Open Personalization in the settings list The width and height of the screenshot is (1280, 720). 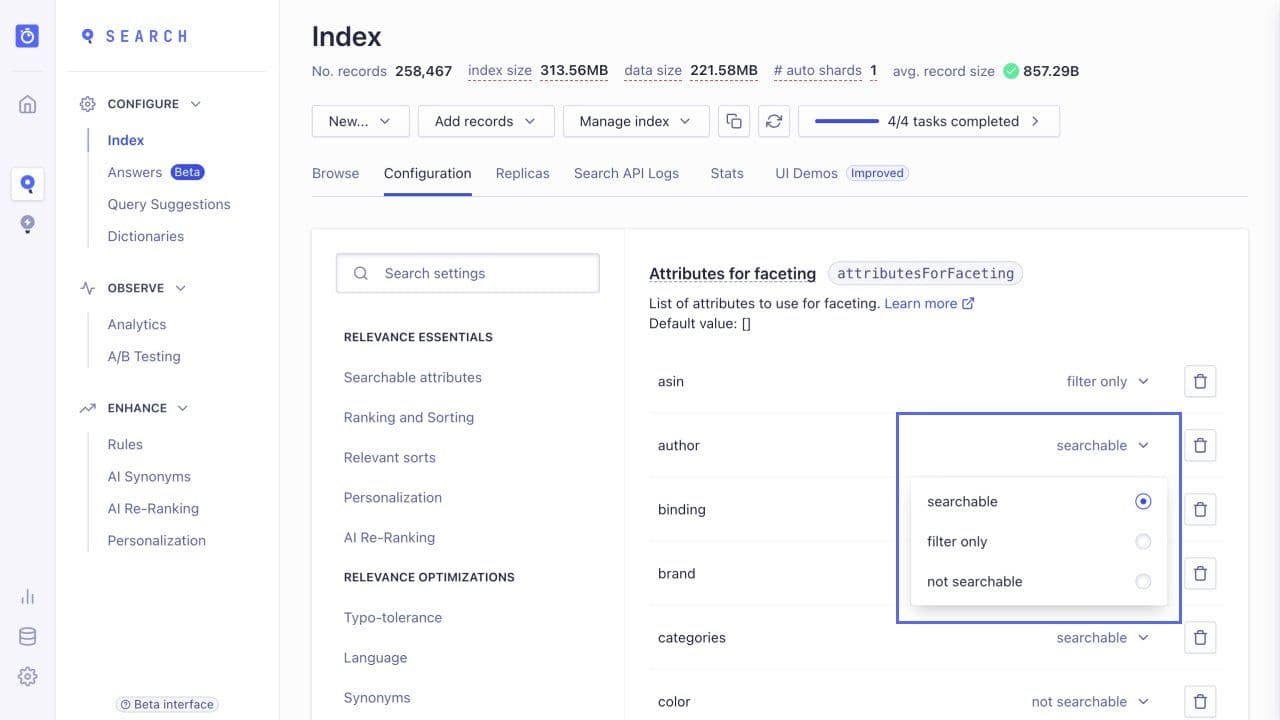393,497
